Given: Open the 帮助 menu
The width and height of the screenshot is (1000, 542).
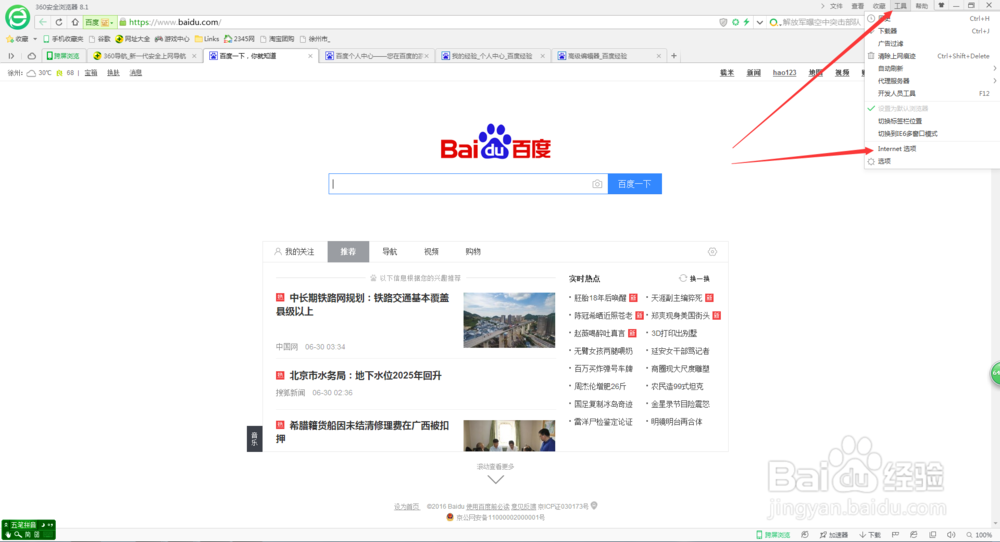Looking at the screenshot, I should coord(922,6).
